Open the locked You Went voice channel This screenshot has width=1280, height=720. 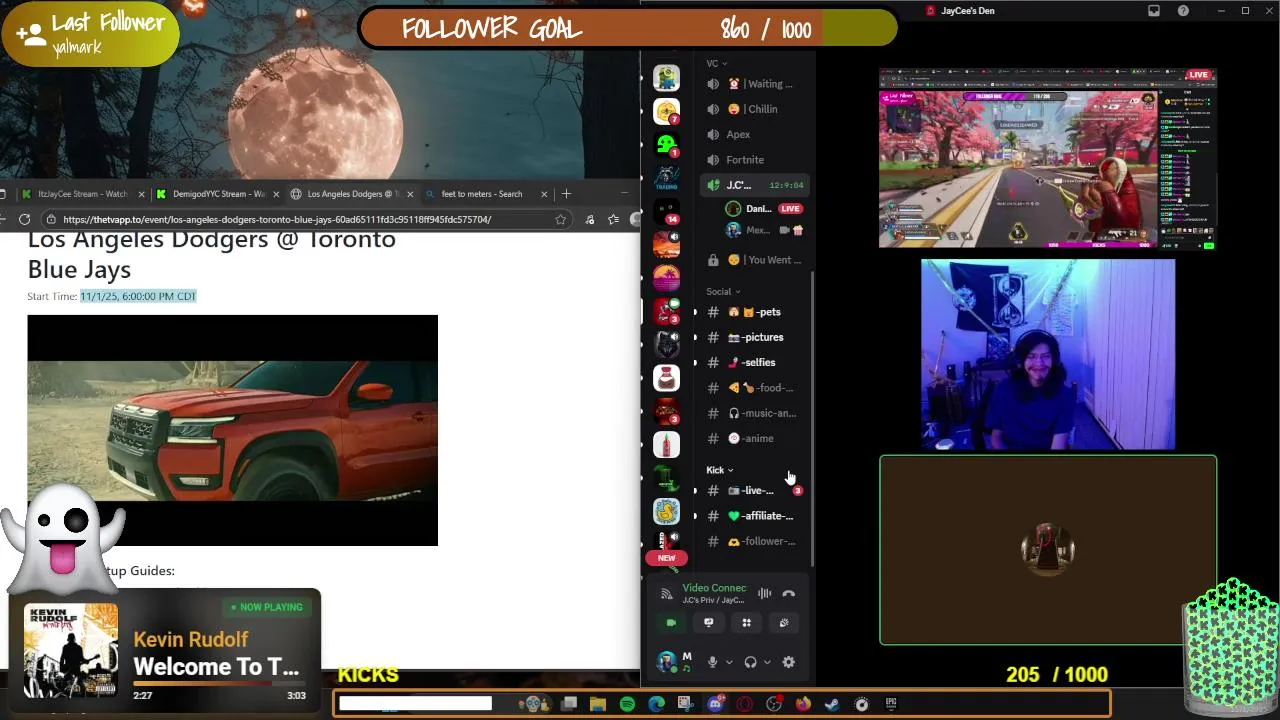[755, 260]
